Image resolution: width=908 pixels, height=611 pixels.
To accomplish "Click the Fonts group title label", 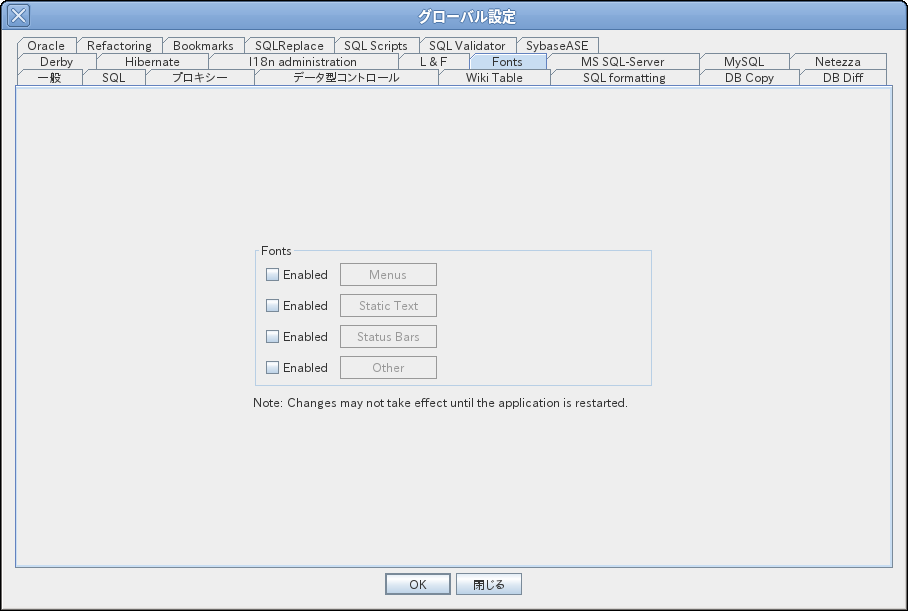I will (x=276, y=251).
